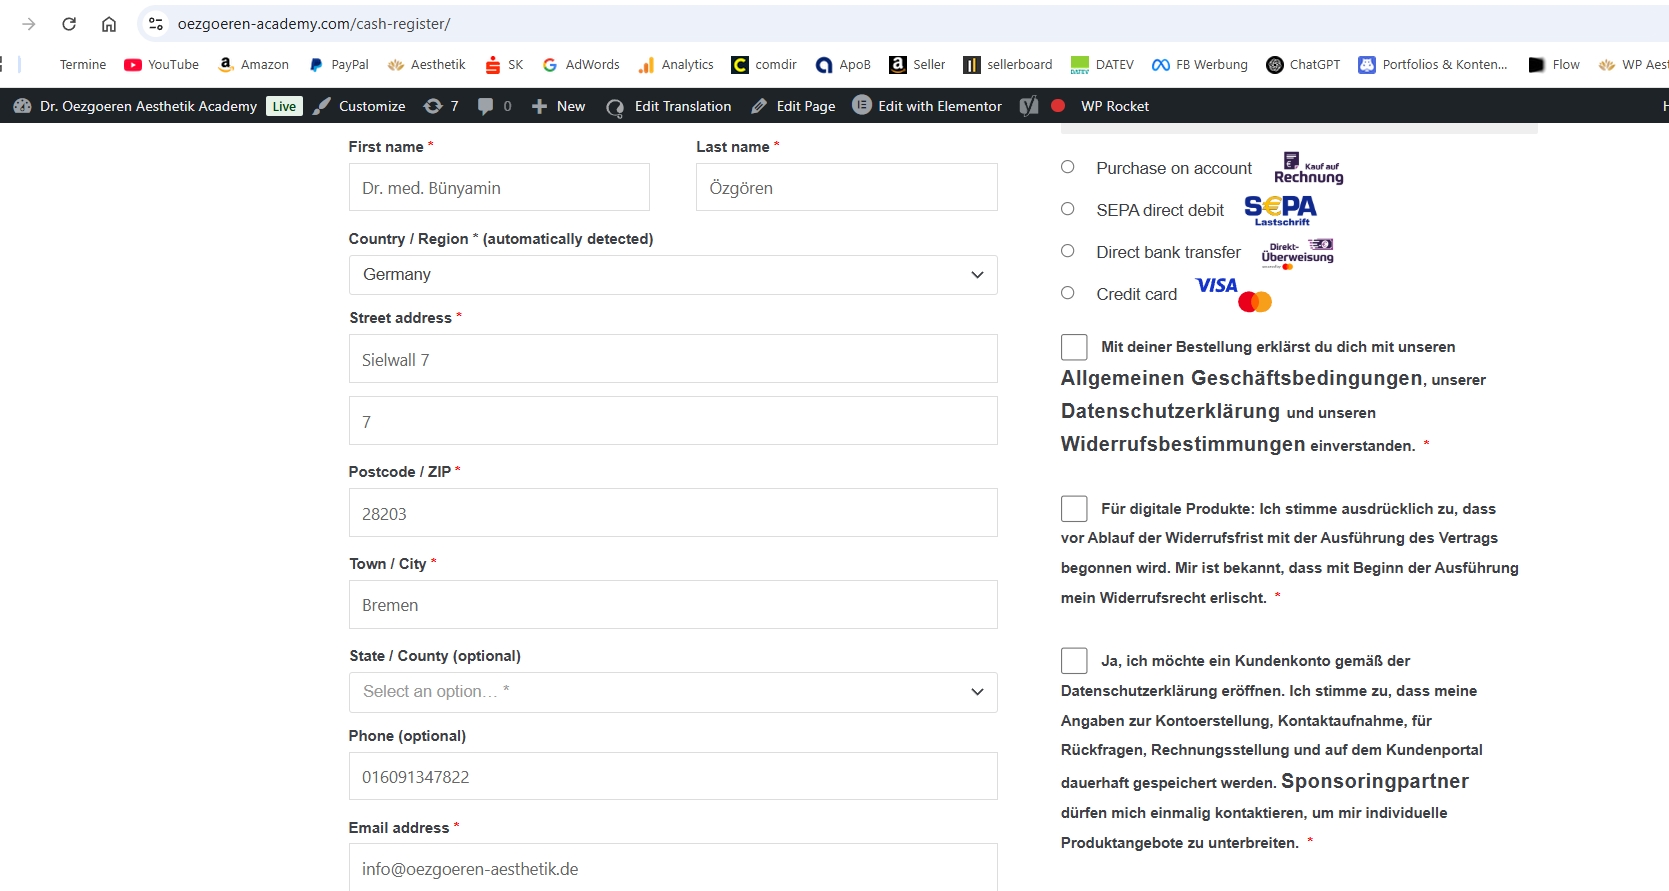This screenshot has height=891, width=1669.
Task: Open Dr. Oezgoeren Aesthetik Academy site menu
Action: click(135, 106)
